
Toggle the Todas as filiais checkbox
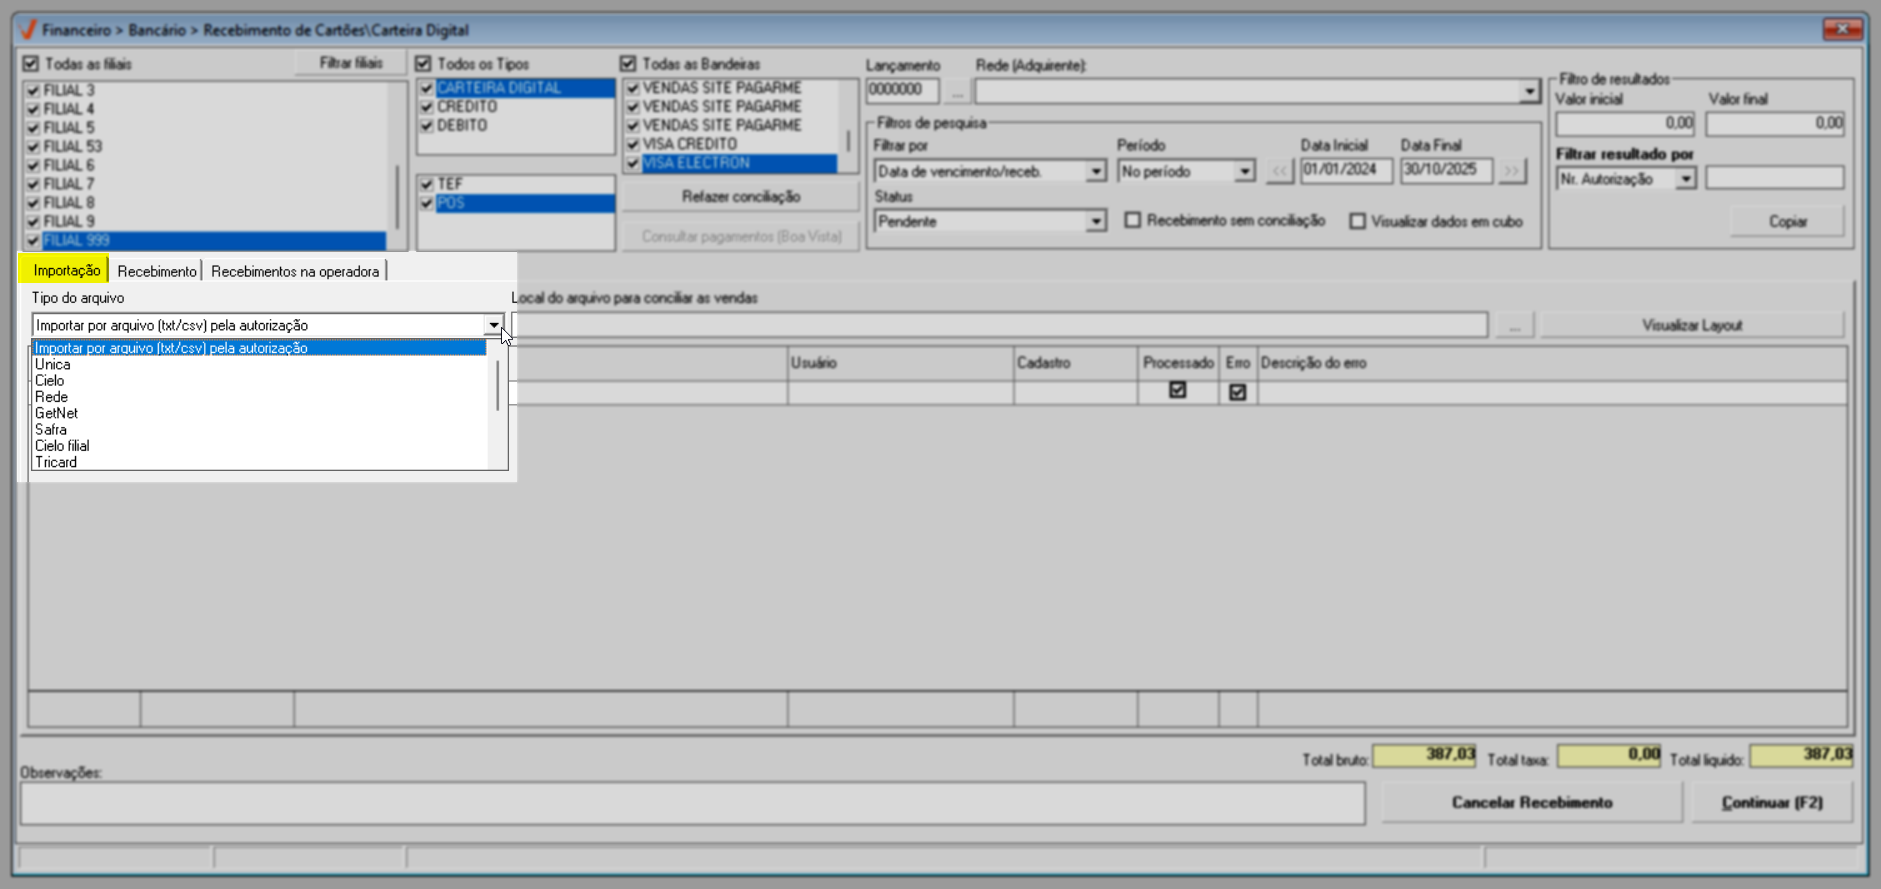pos(31,64)
